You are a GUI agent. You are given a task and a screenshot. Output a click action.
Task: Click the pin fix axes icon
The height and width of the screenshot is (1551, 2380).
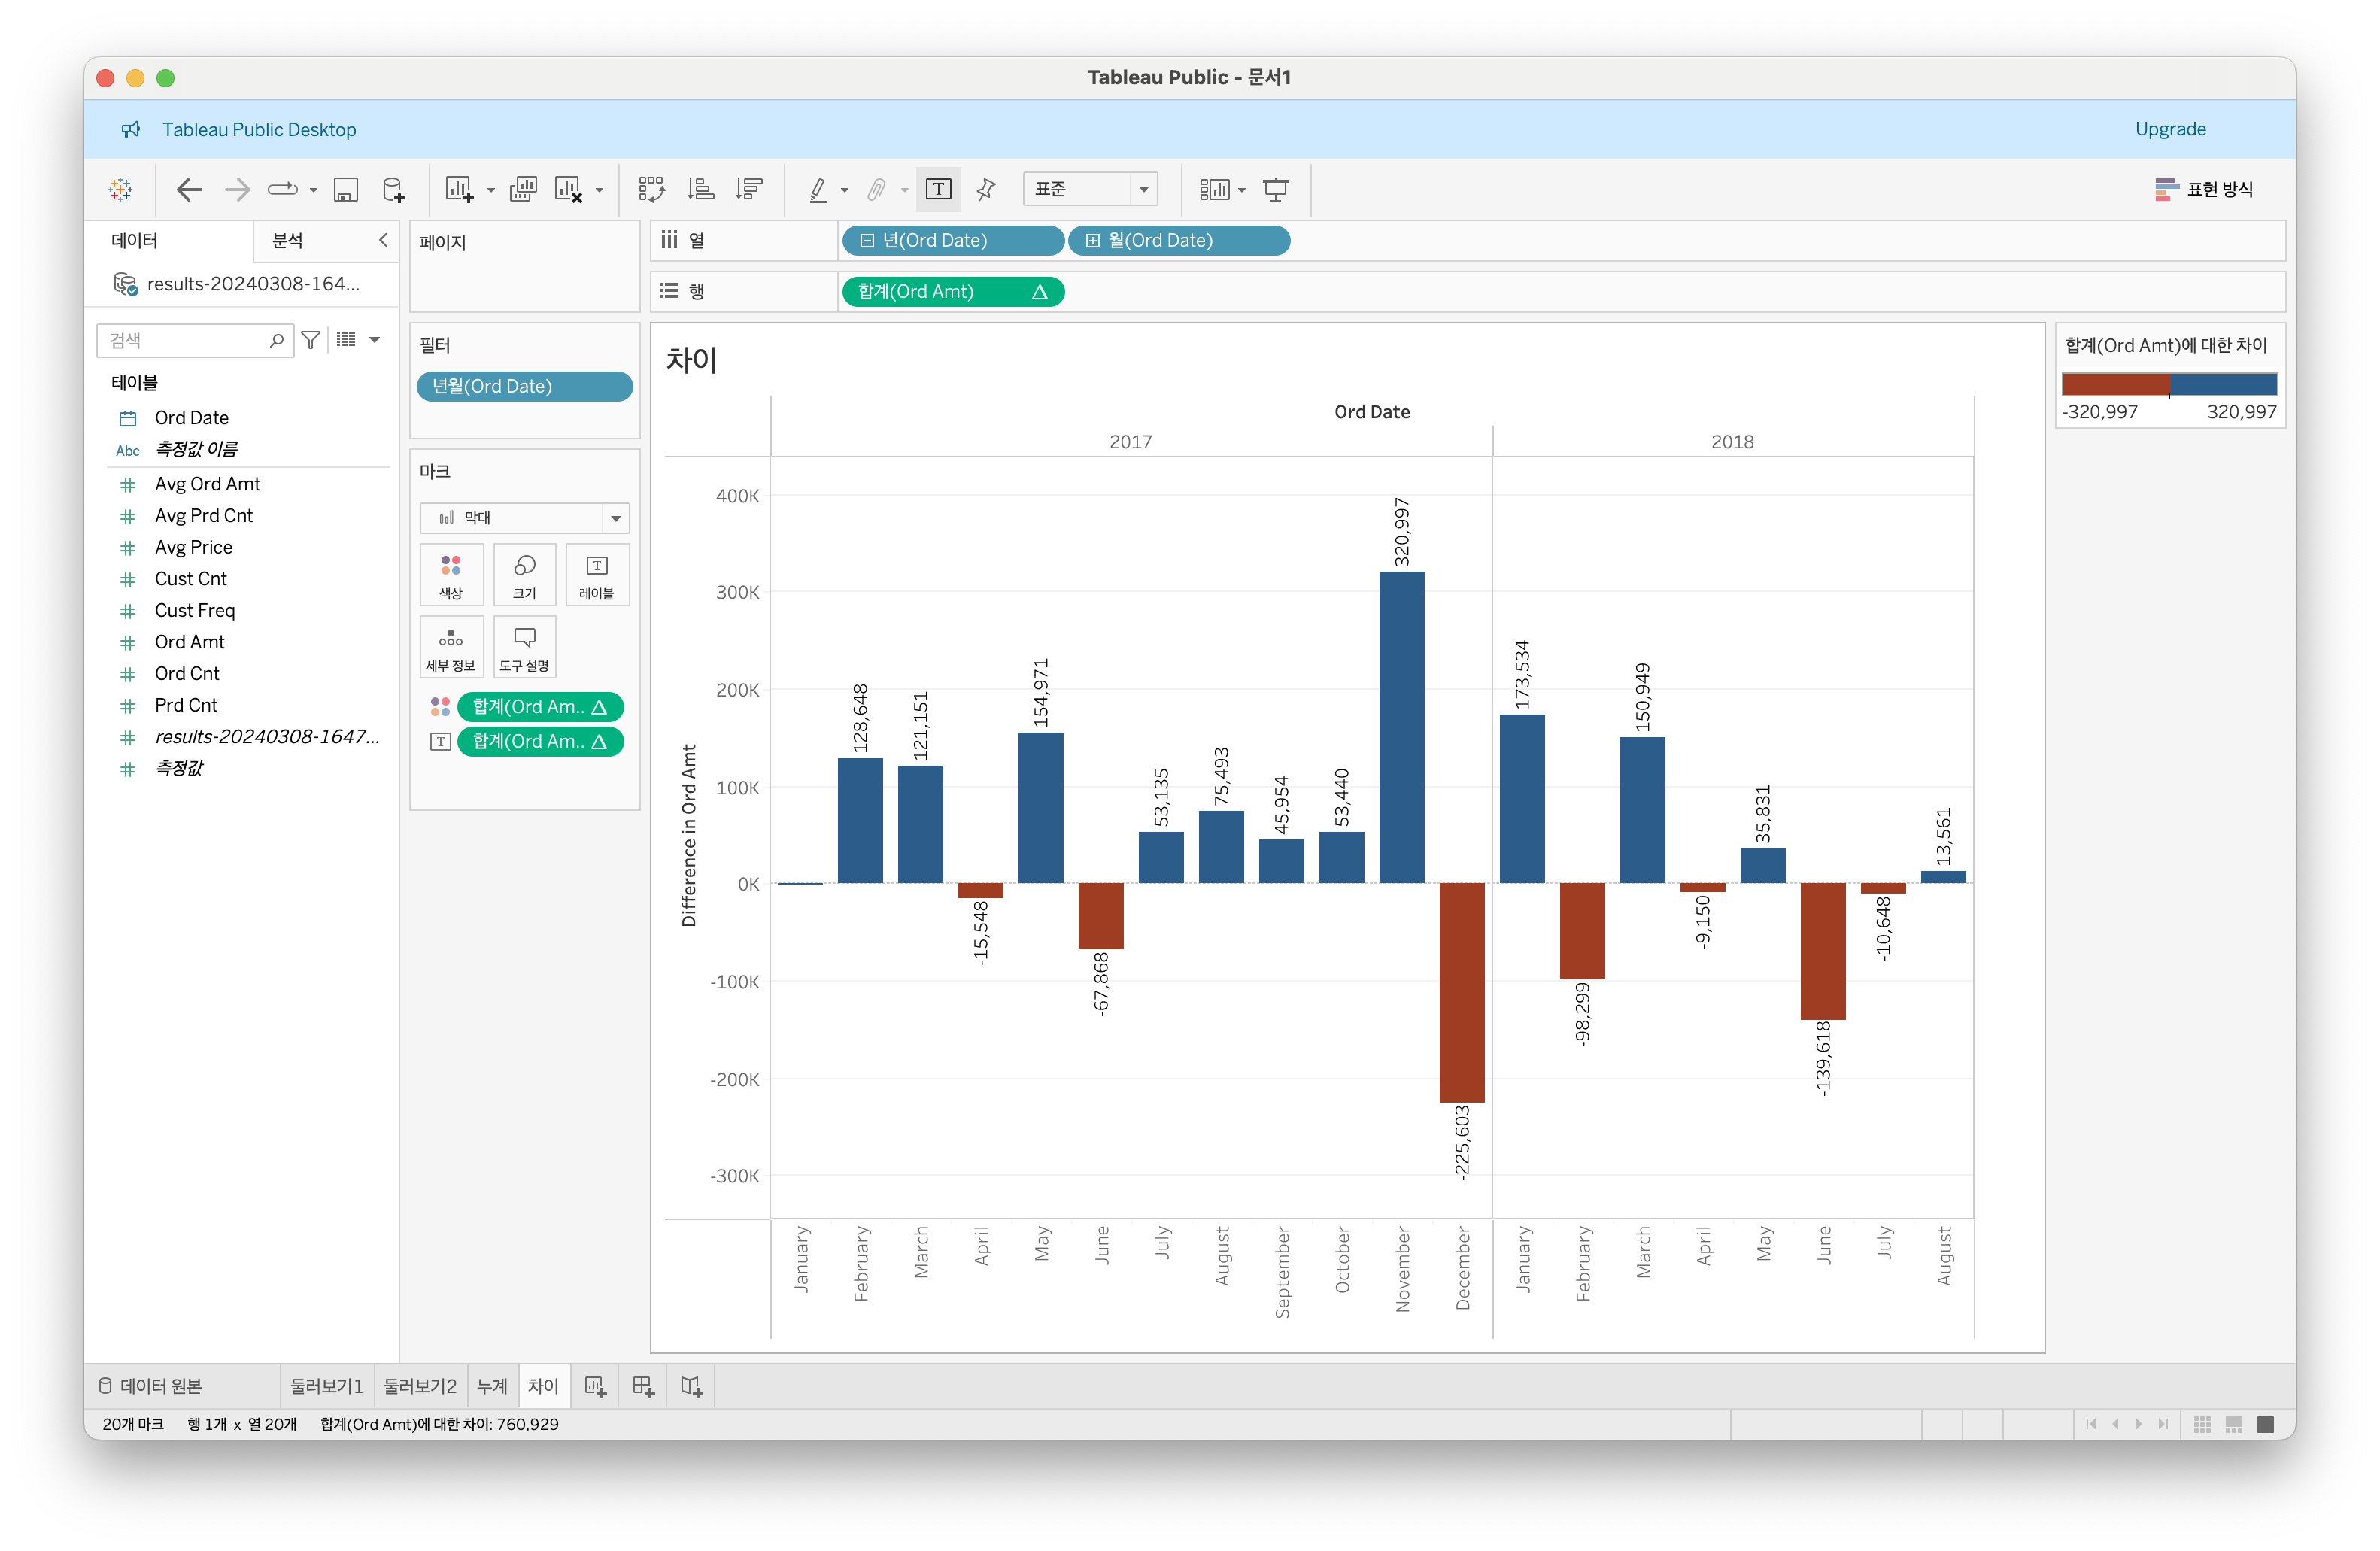click(986, 189)
